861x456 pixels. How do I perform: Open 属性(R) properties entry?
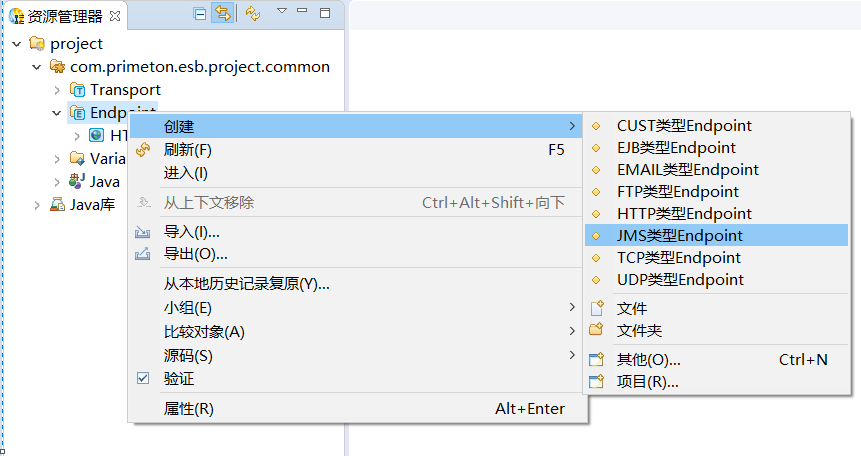pos(189,408)
